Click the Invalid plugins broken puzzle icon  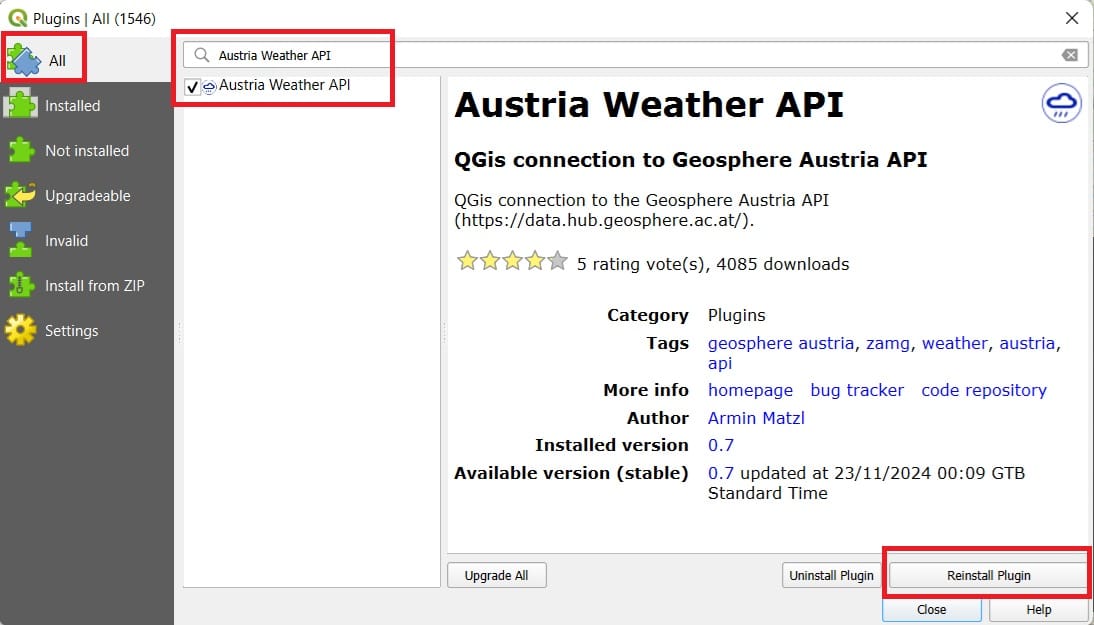click(21, 241)
